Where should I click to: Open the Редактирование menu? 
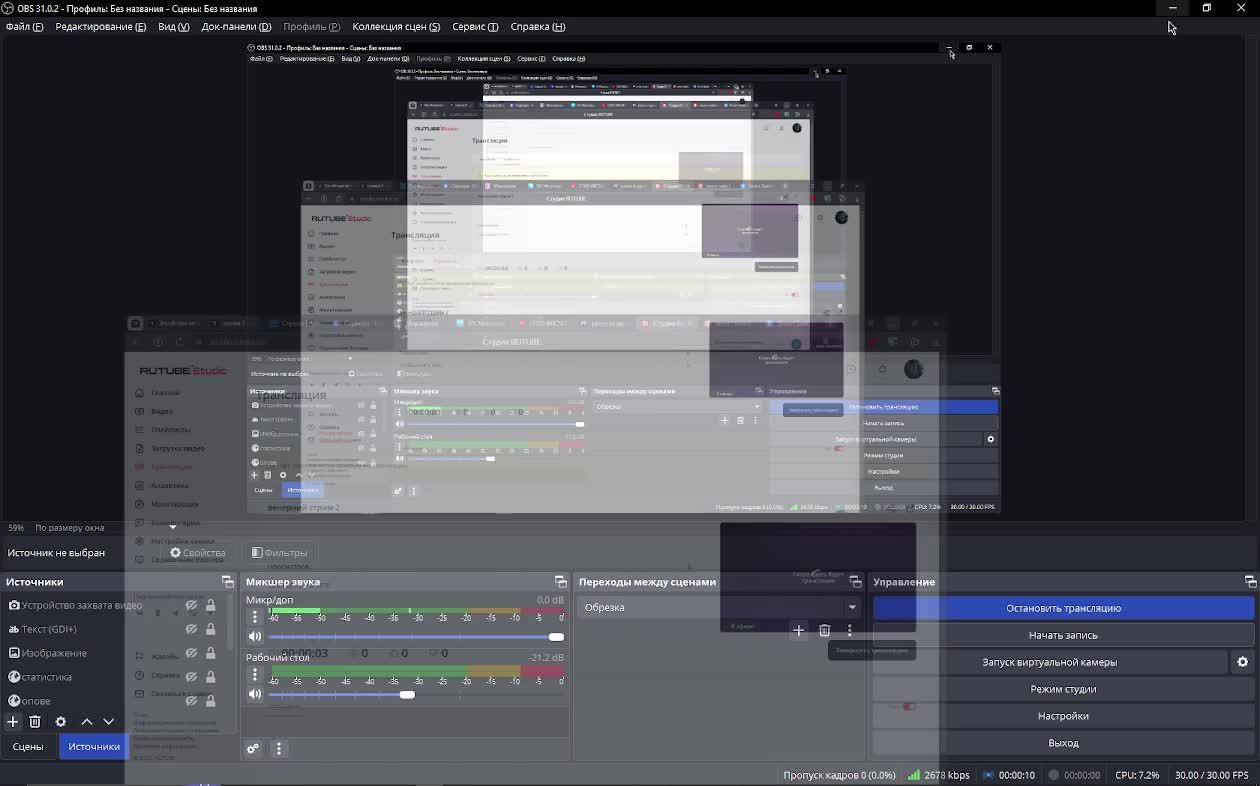point(100,26)
